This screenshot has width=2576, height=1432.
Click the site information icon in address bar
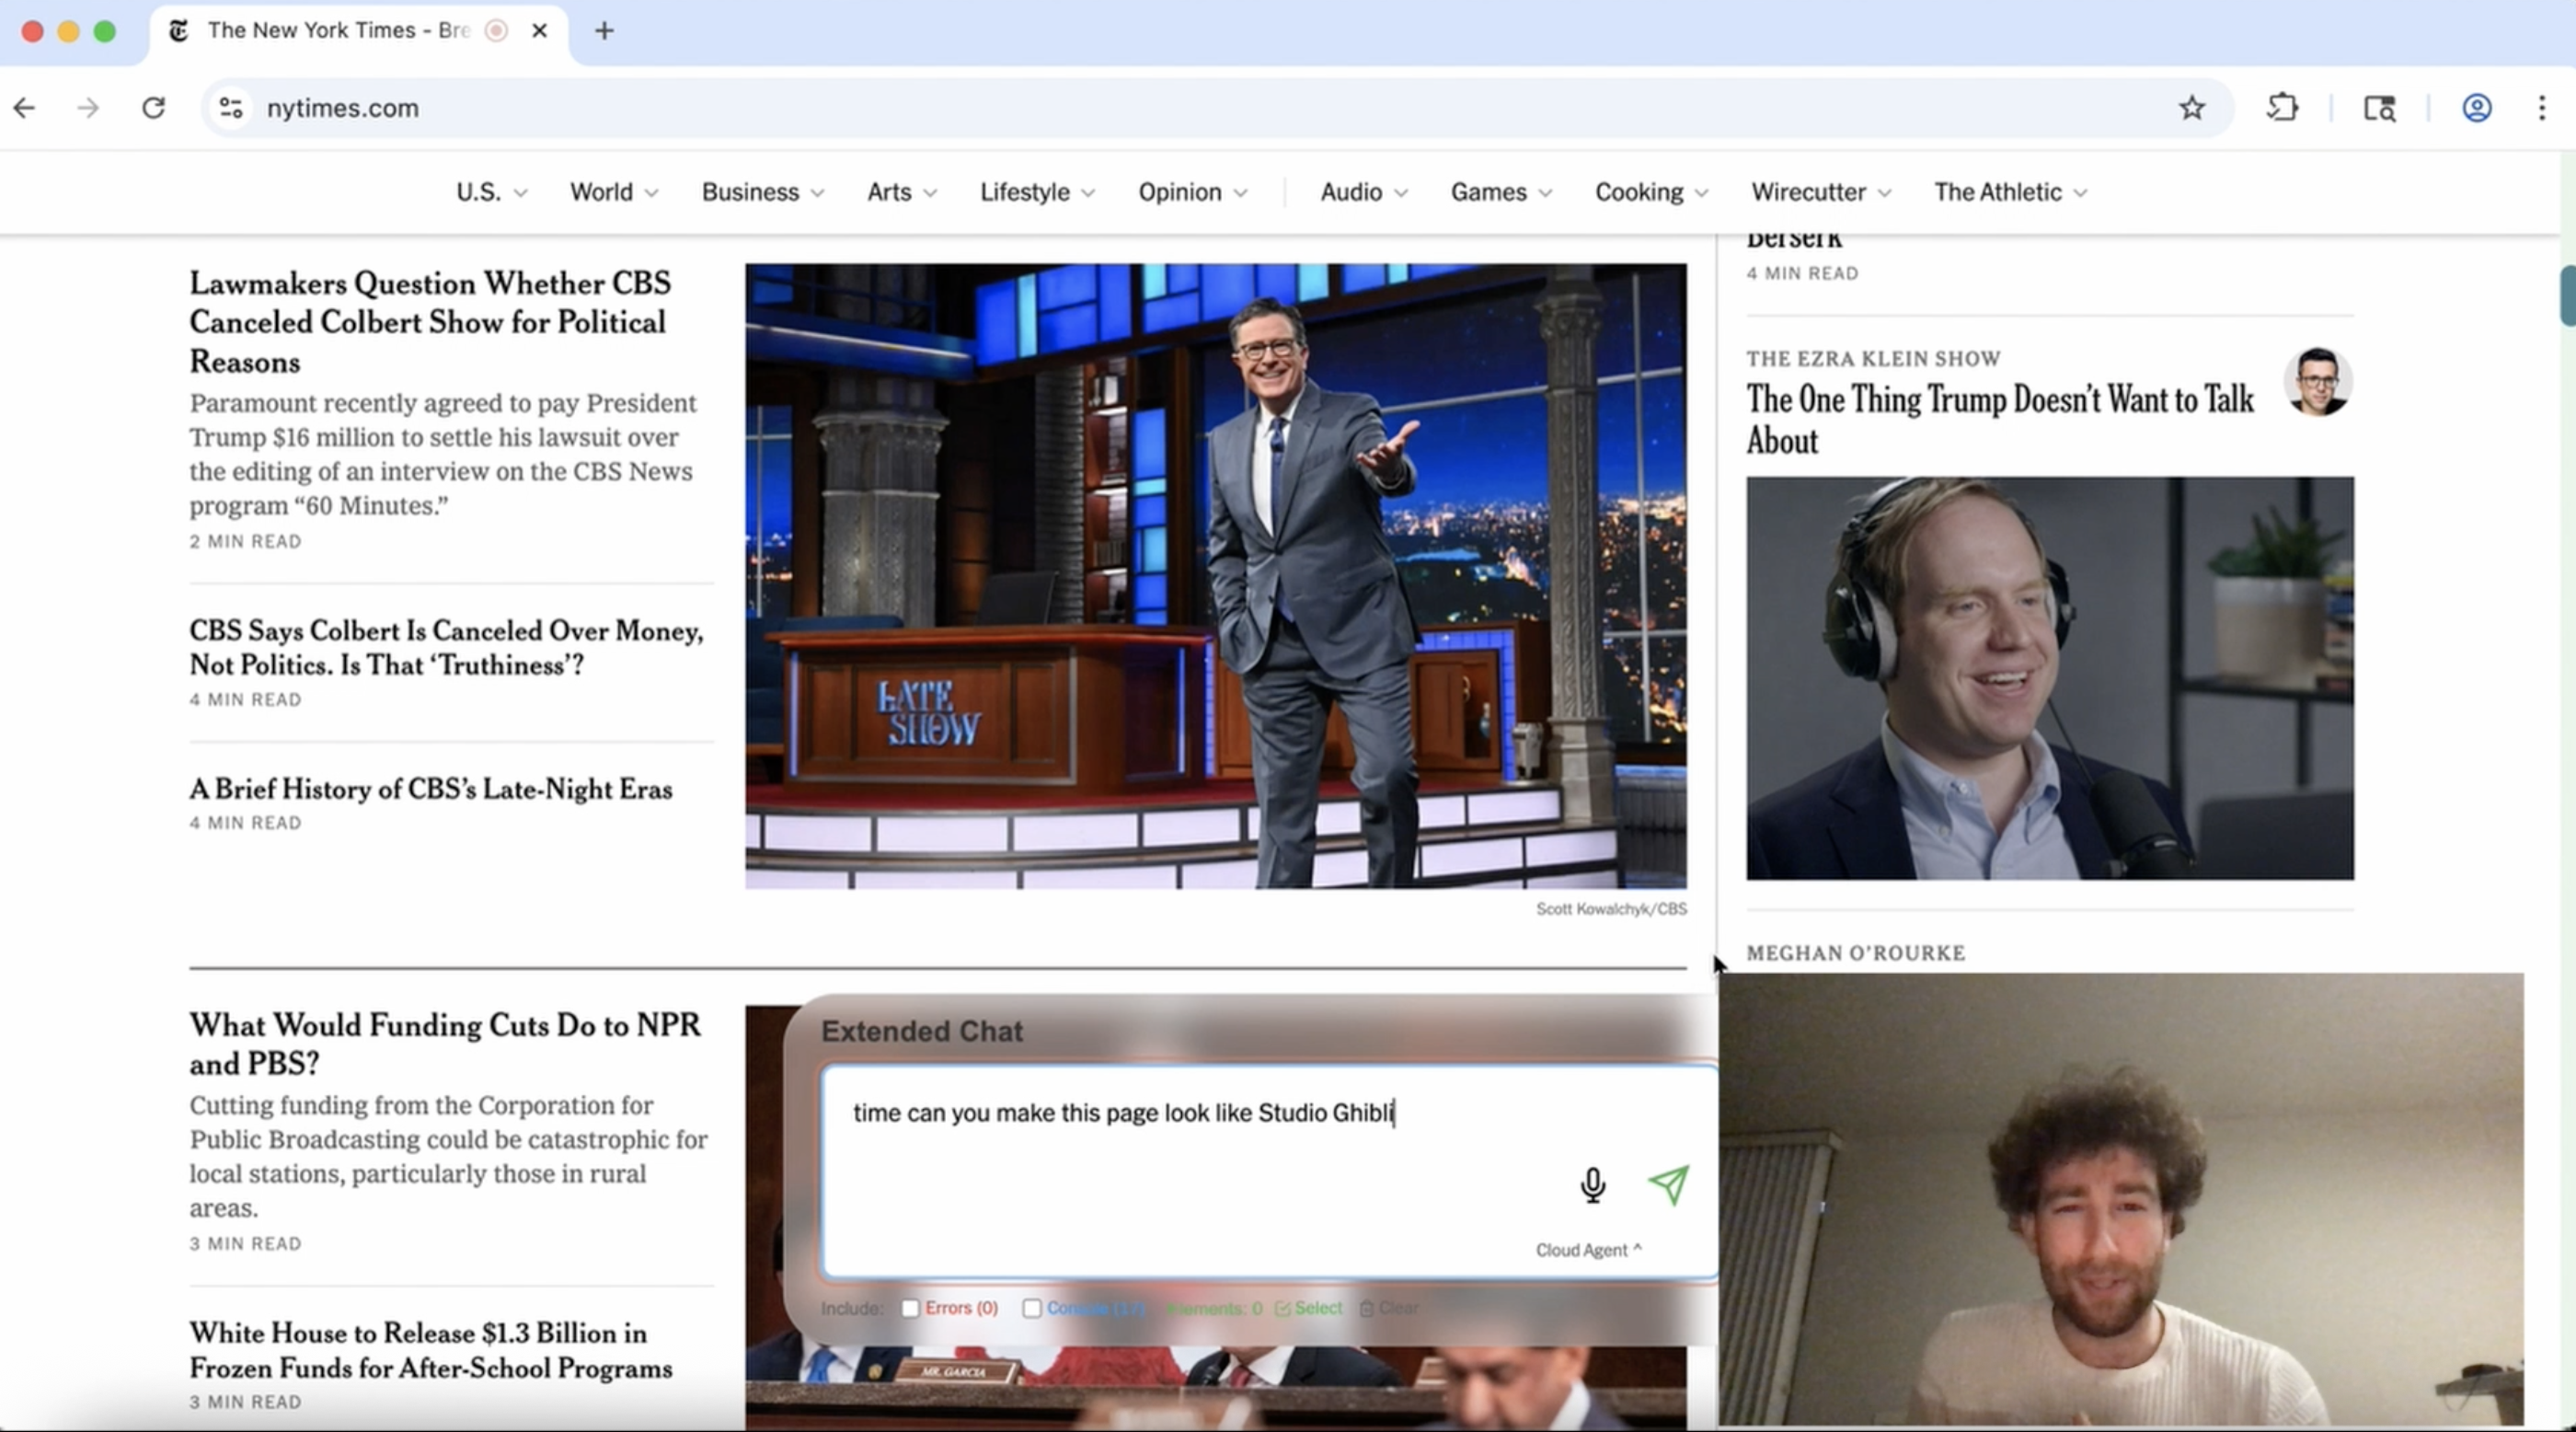click(x=231, y=108)
